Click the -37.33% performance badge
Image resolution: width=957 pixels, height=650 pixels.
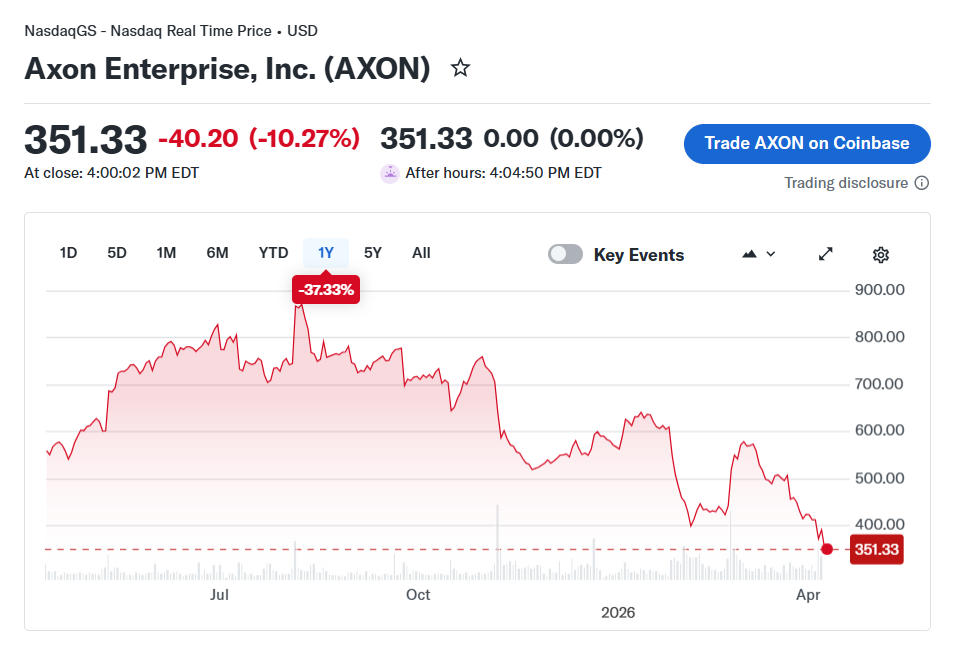click(x=326, y=290)
